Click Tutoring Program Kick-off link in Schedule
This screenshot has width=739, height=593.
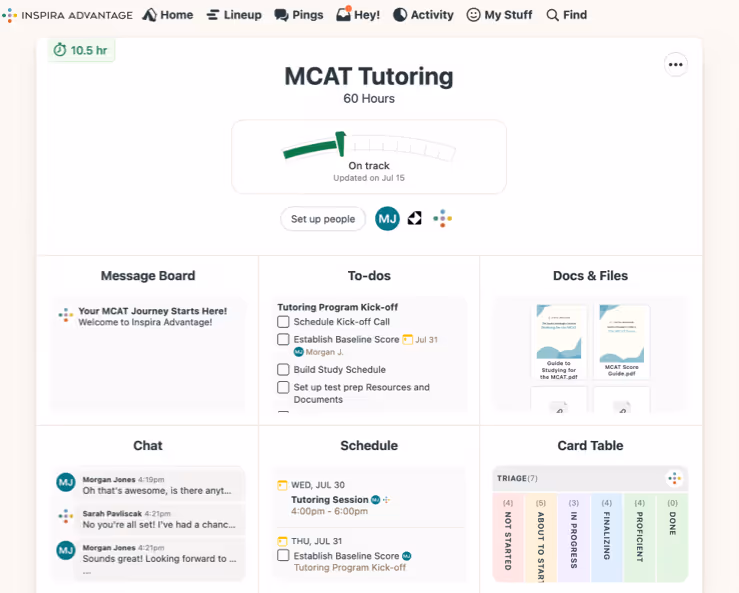(x=350, y=568)
